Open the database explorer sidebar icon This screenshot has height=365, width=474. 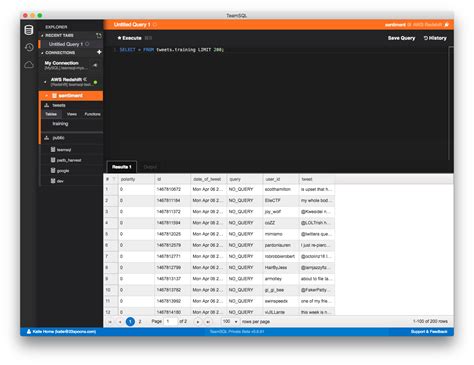pyautogui.click(x=29, y=30)
